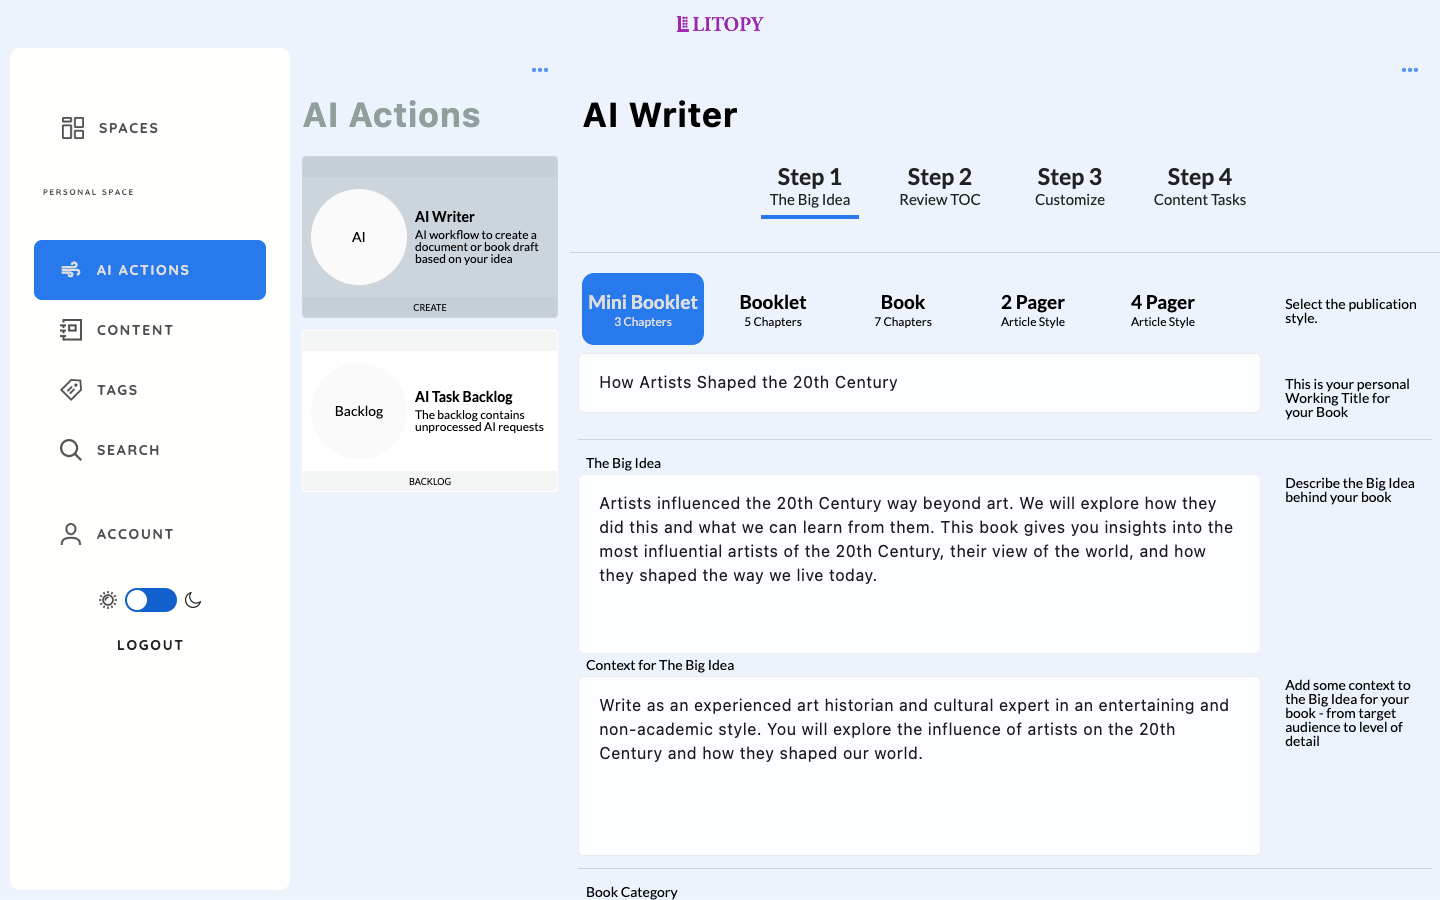
Task: Go to Step 4 Content Tasks
Action: pos(1199,187)
